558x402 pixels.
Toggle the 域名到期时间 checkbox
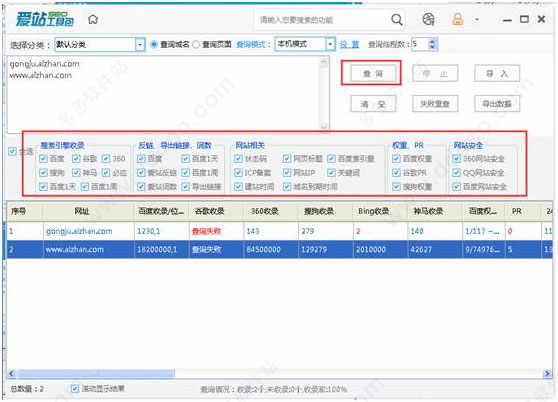point(287,186)
